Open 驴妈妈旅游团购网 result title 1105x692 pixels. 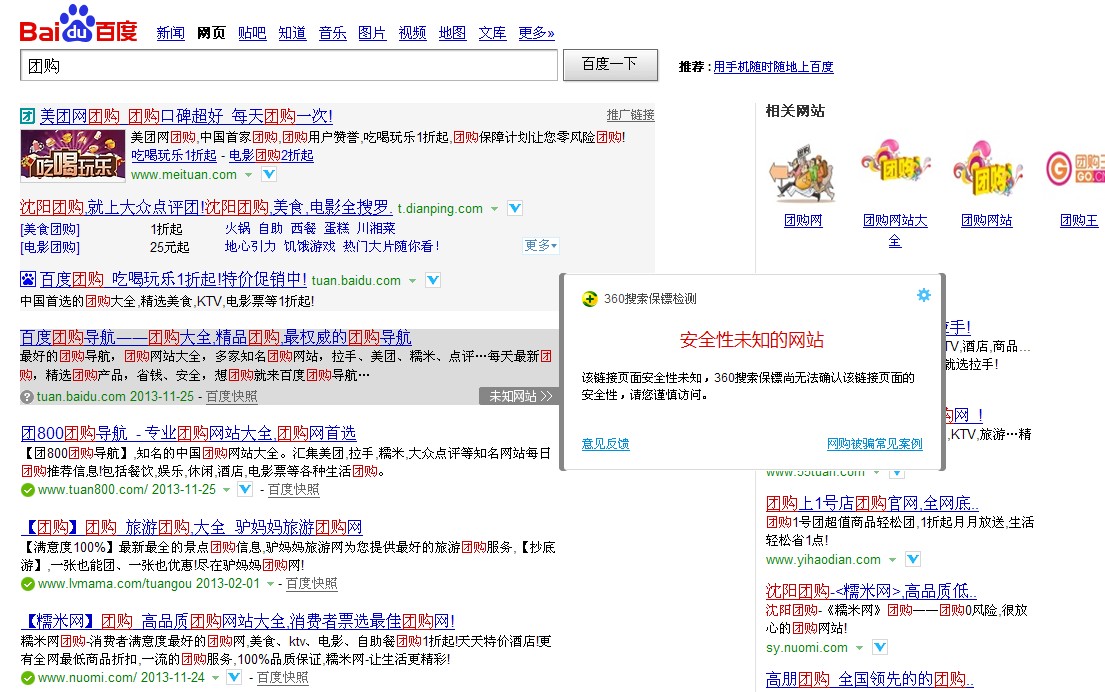click(x=191, y=527)
